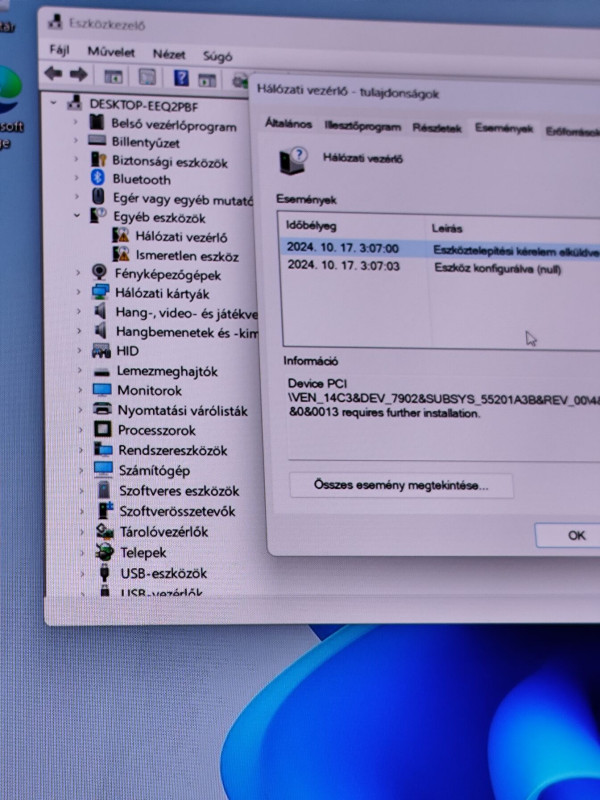
Task: Click the Bluetooth category icon
Action: point(97,178)
